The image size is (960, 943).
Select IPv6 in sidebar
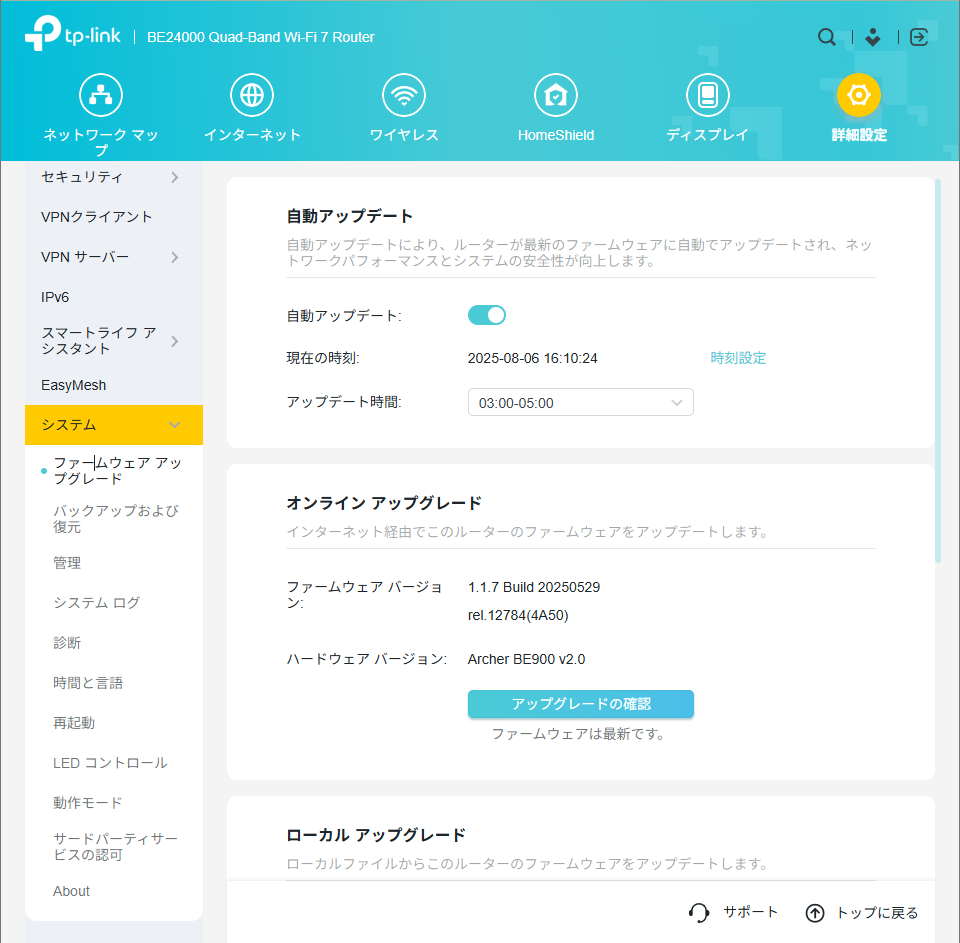[55, 297]
